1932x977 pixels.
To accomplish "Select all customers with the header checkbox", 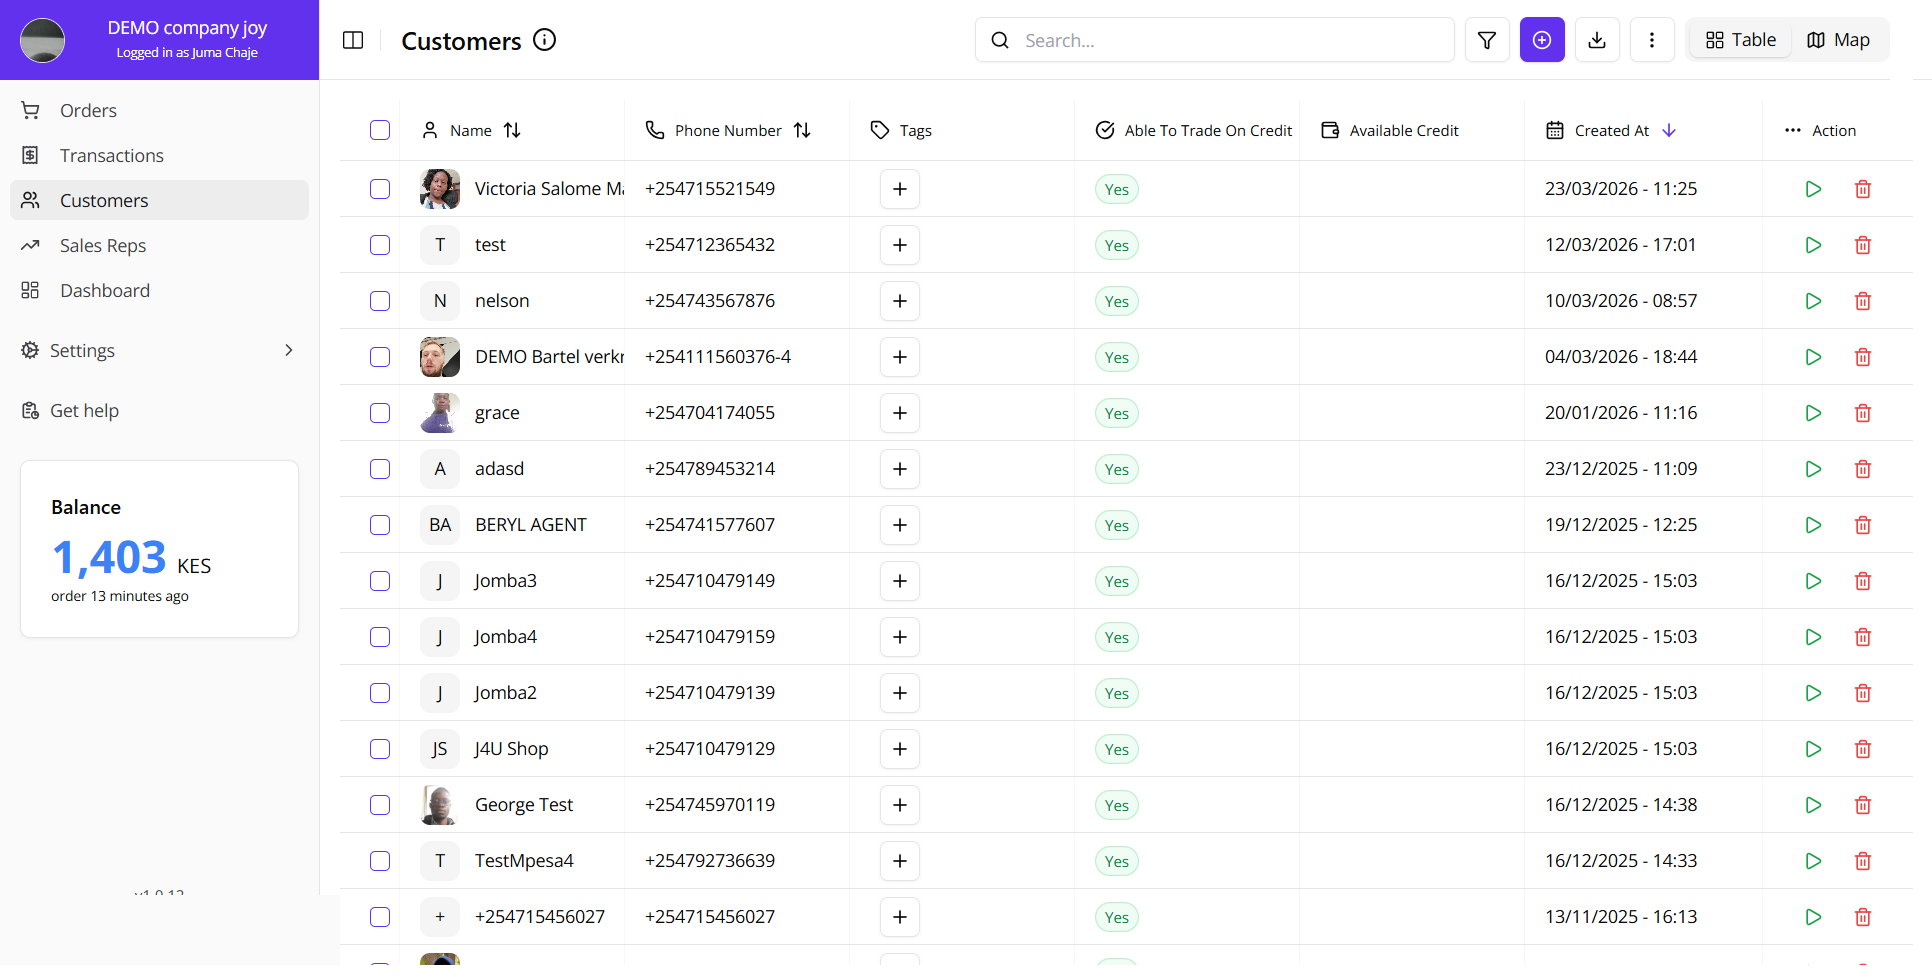I will click(380, 130).
